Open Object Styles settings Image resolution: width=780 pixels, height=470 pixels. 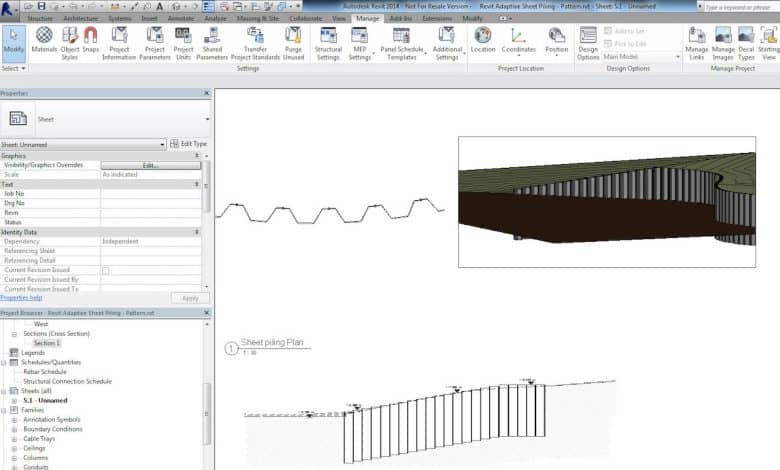(x=70, y=43)
